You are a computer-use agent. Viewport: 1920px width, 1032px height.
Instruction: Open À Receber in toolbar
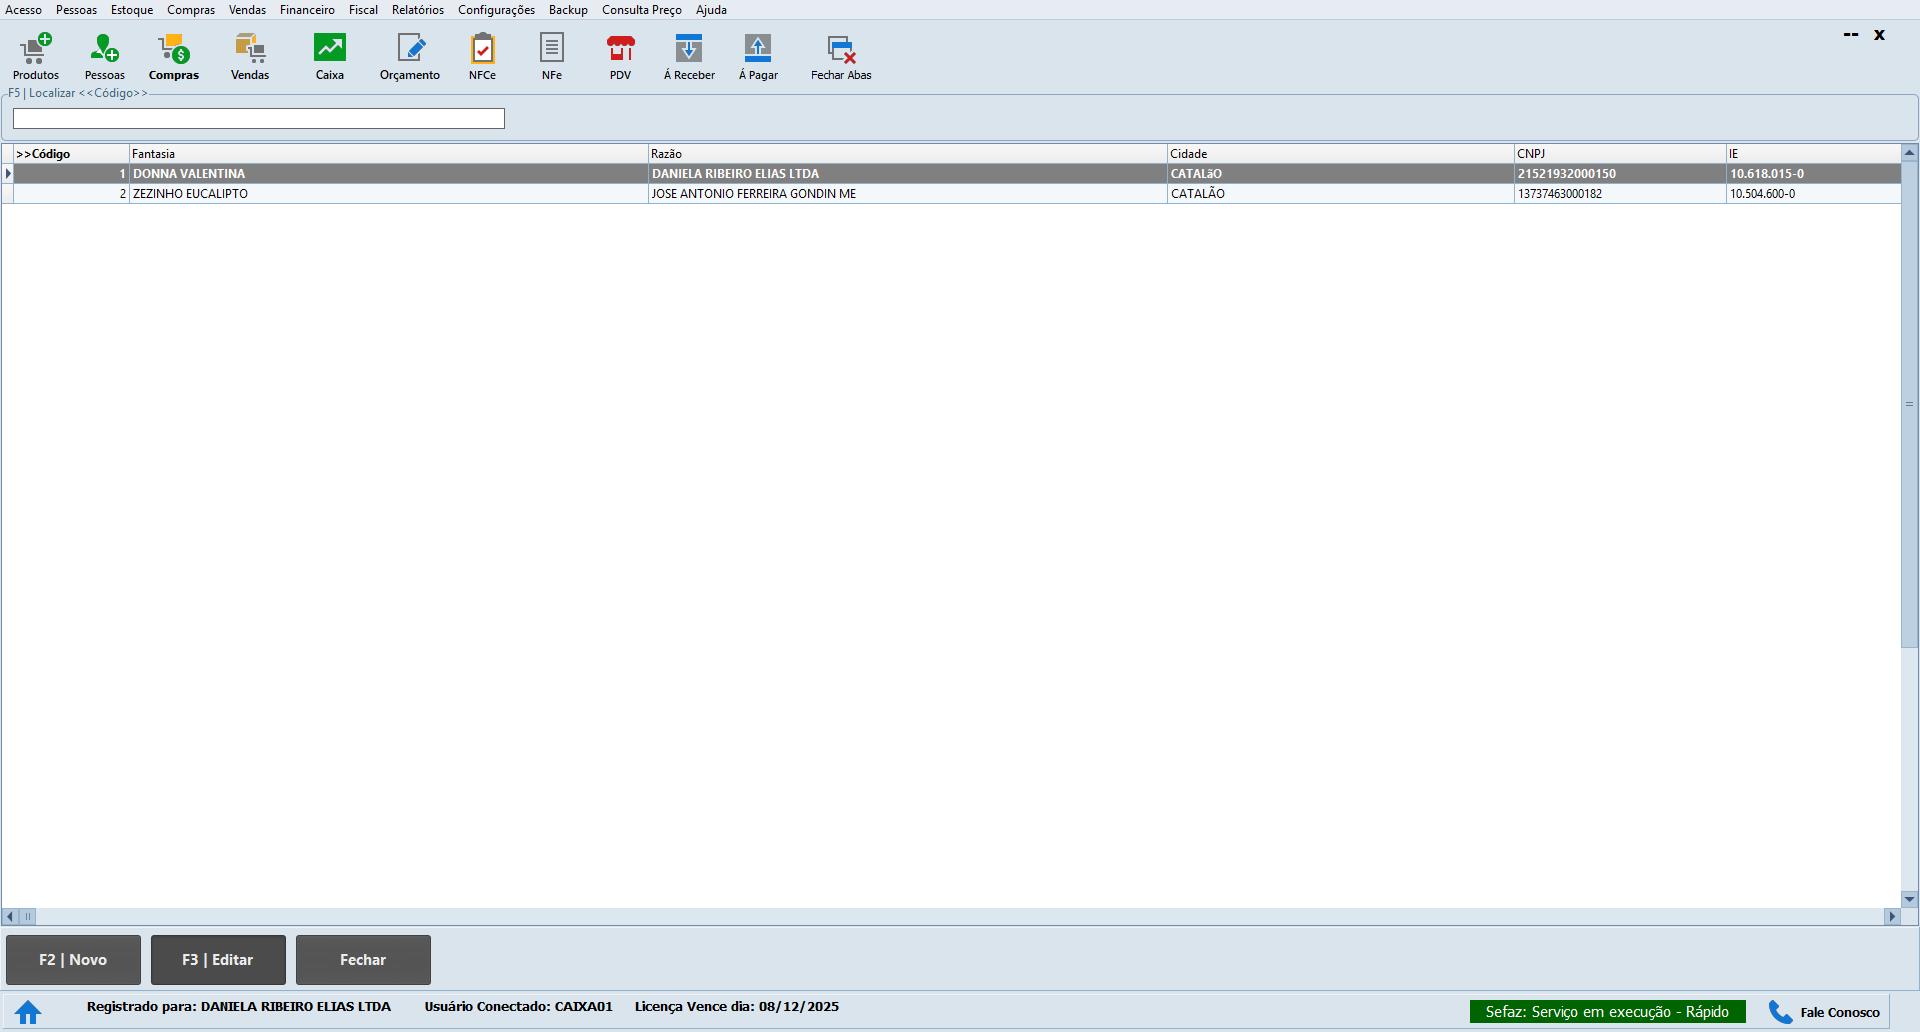689,56
